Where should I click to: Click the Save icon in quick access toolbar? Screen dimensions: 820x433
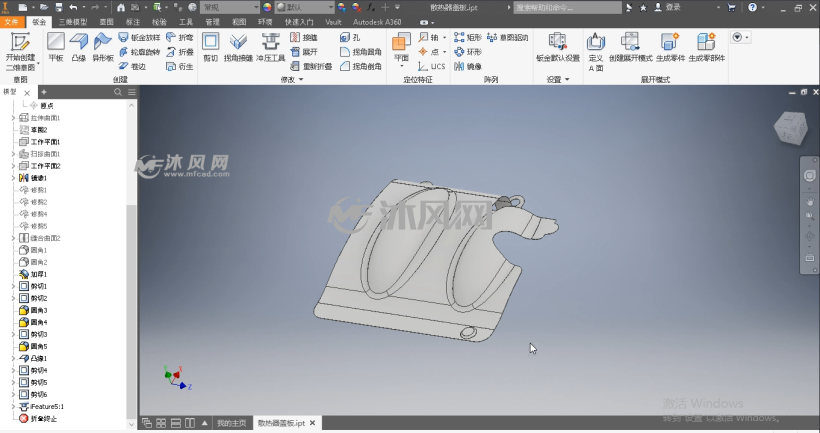click(x=59, y=7)
